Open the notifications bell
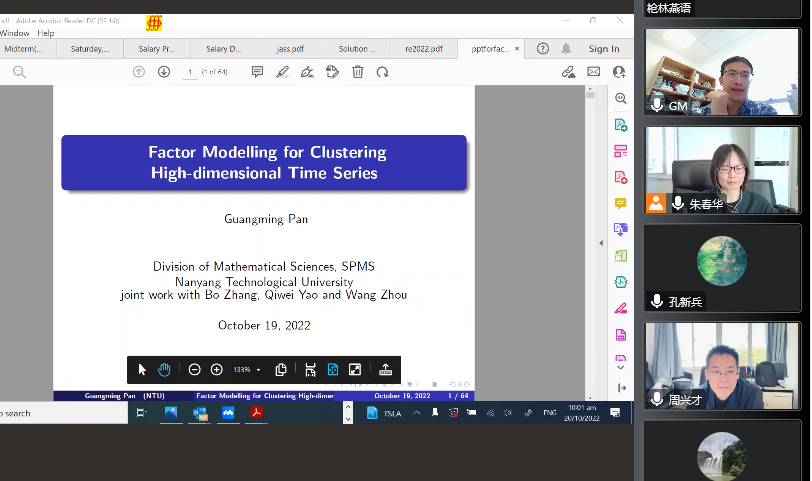This screenshot has height=481, width=812. (566, 49)
